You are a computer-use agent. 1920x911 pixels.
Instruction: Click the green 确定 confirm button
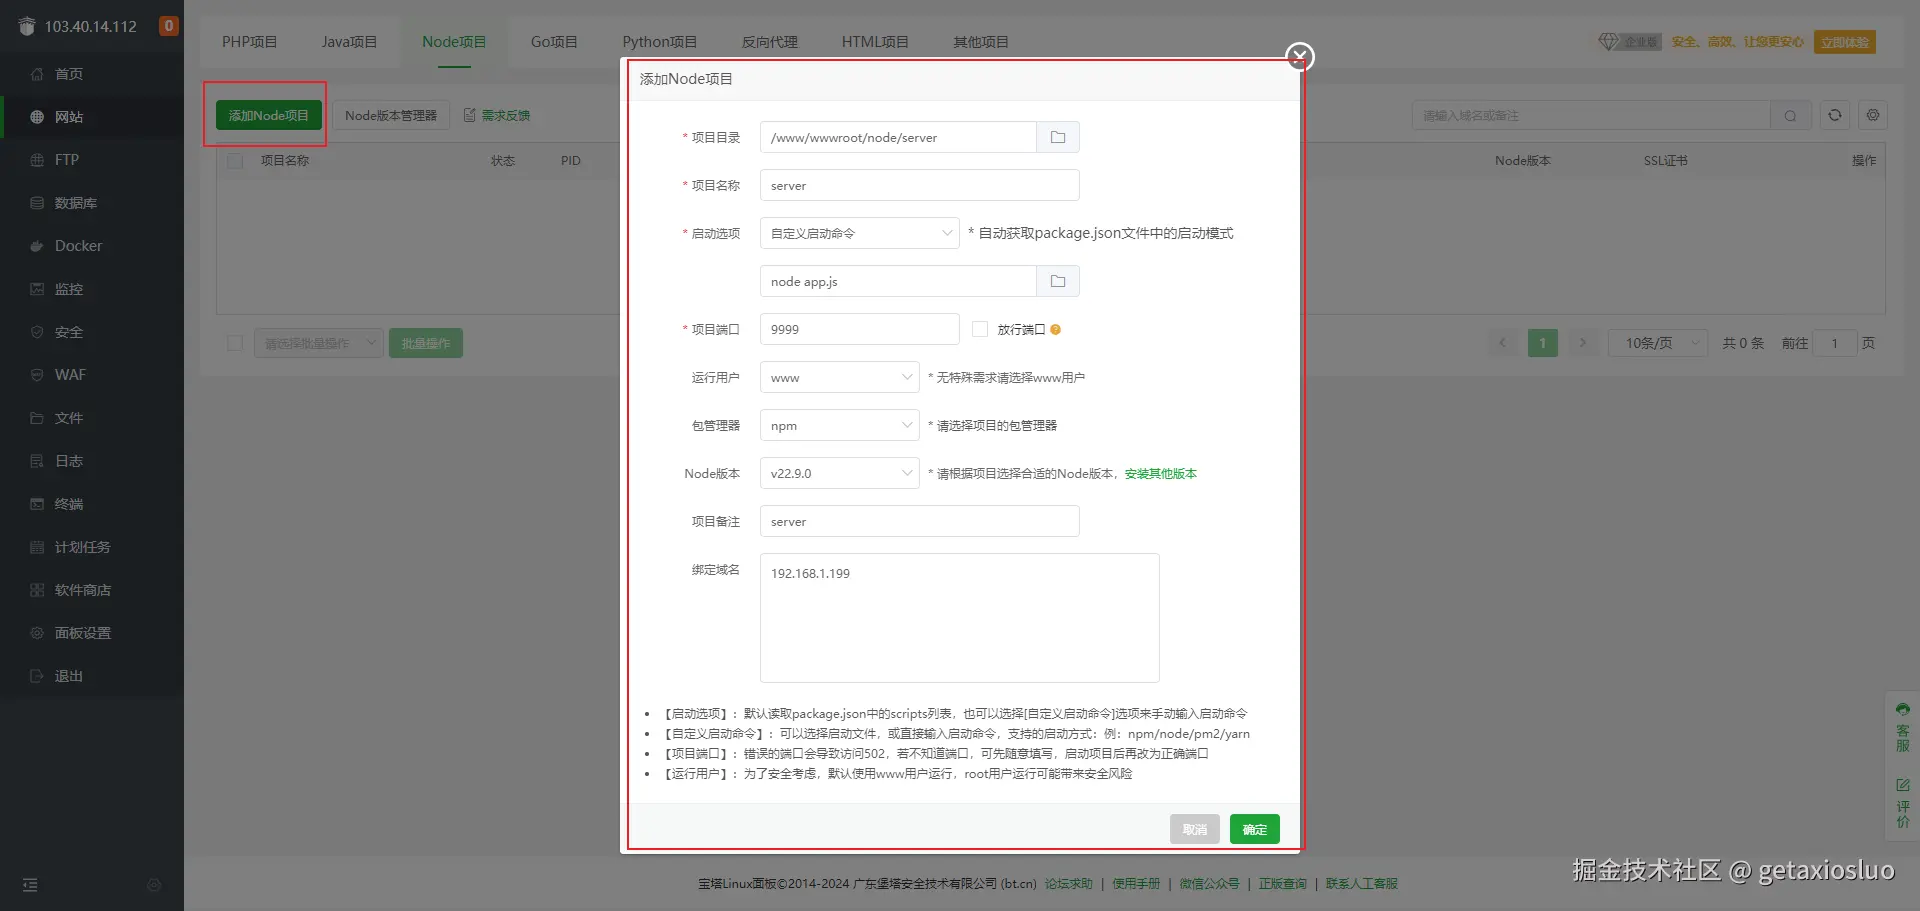1255,829
